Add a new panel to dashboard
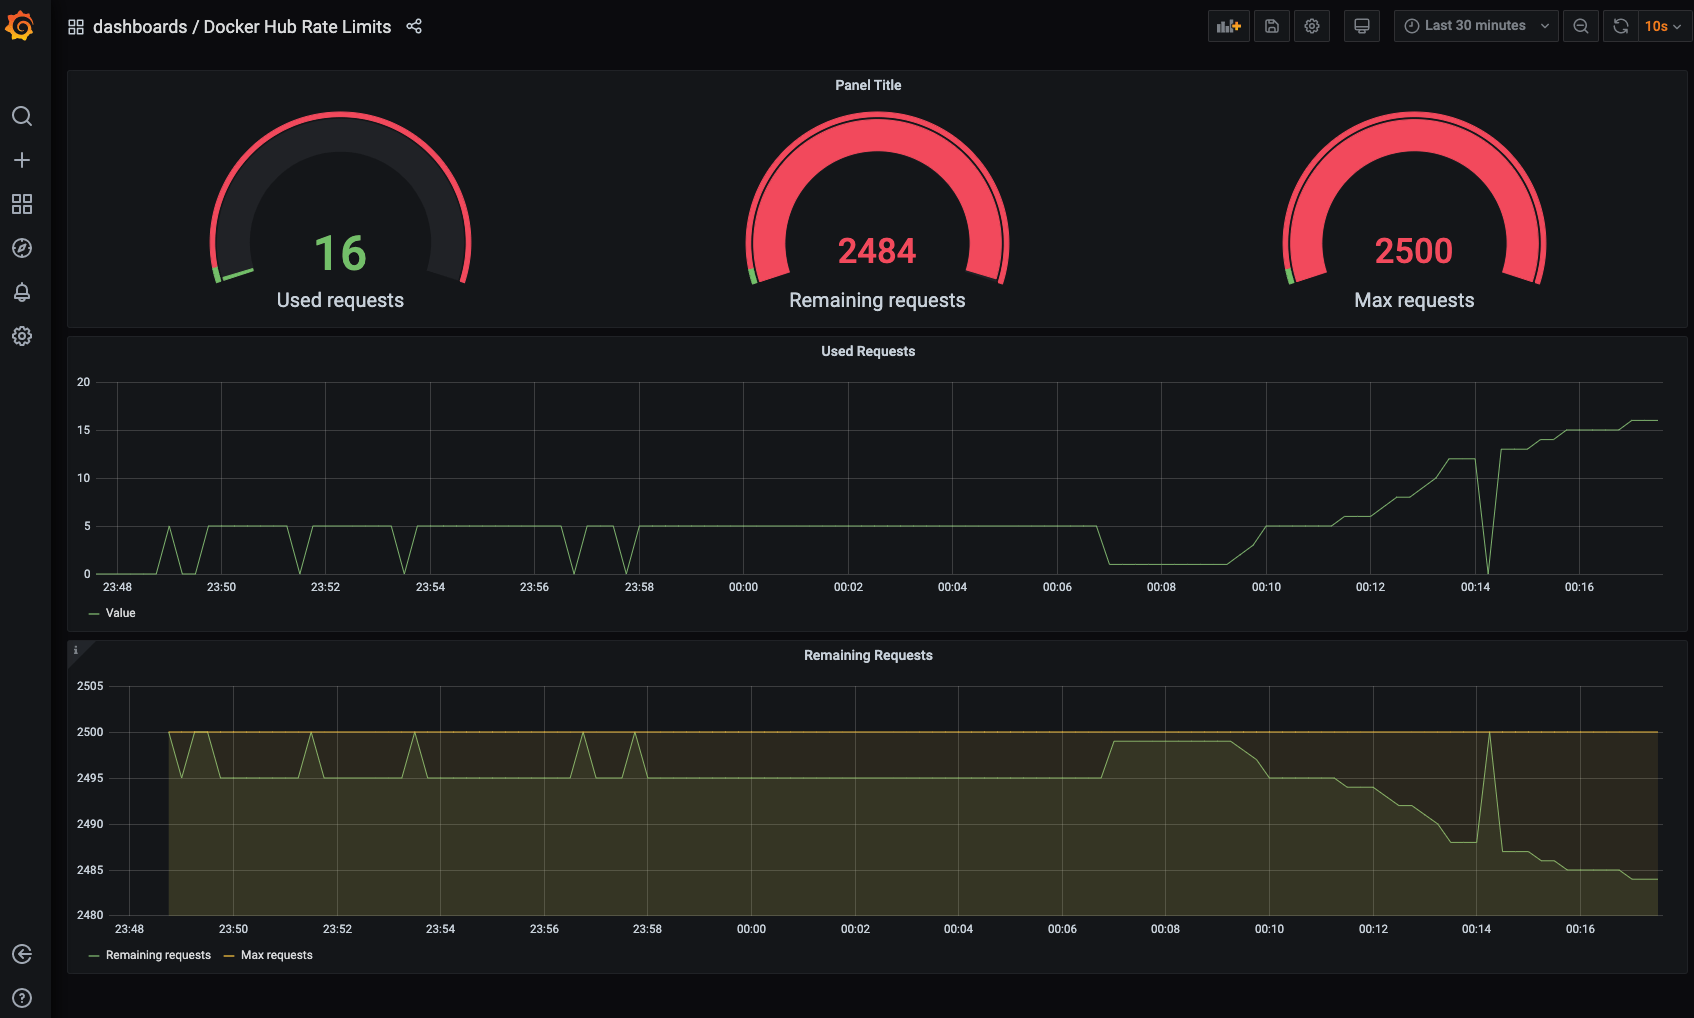Viewport: 1694px width, 1018px height. click(x=1229, y=26)
